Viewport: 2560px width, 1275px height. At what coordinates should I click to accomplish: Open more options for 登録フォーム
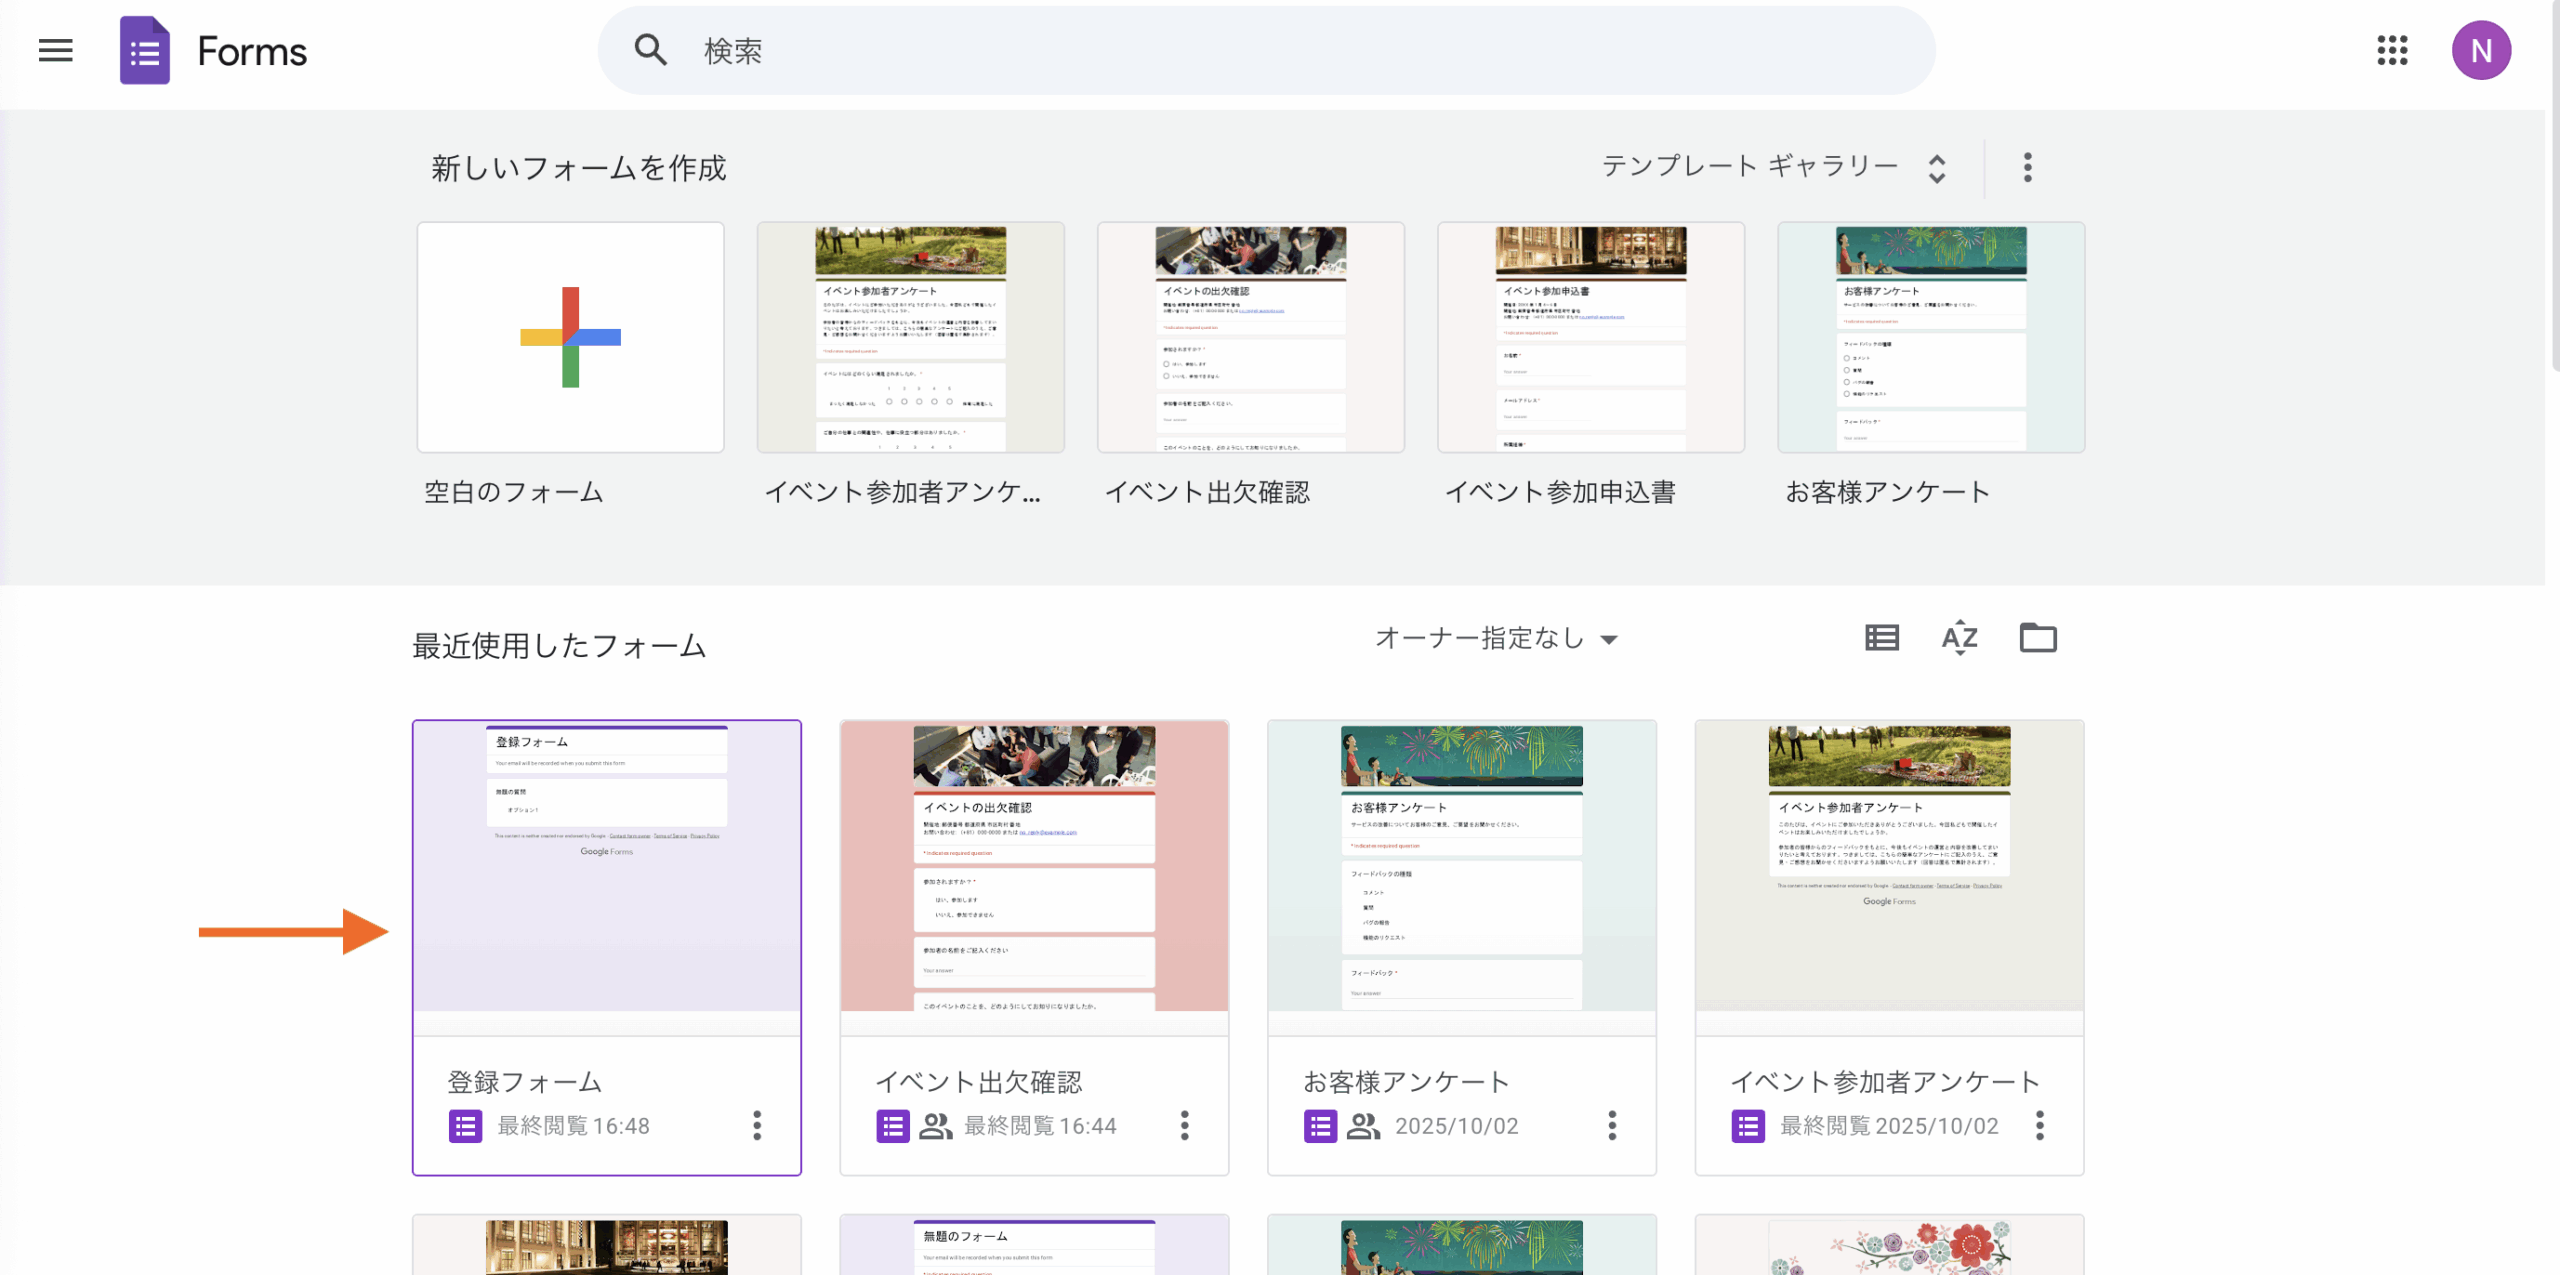[757, 1125]
